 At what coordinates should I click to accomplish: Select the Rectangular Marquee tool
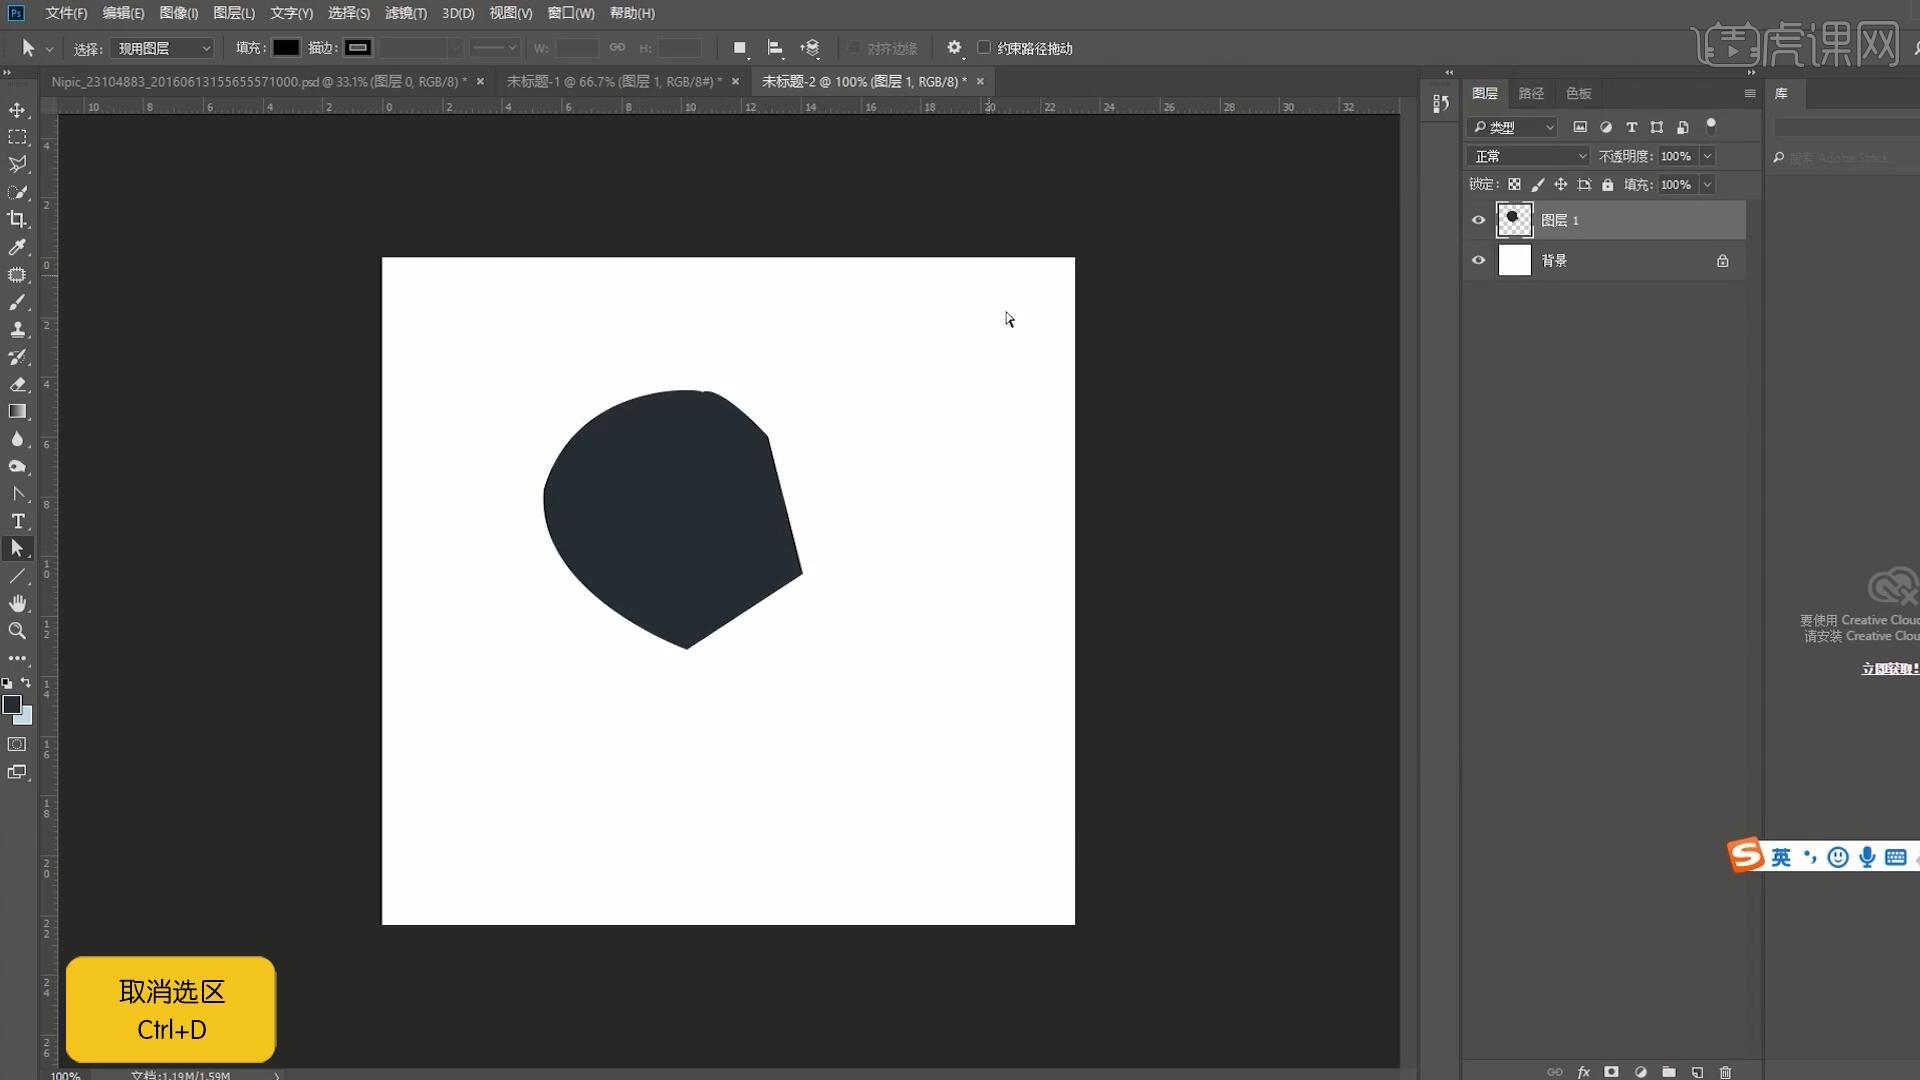(17, 137)
